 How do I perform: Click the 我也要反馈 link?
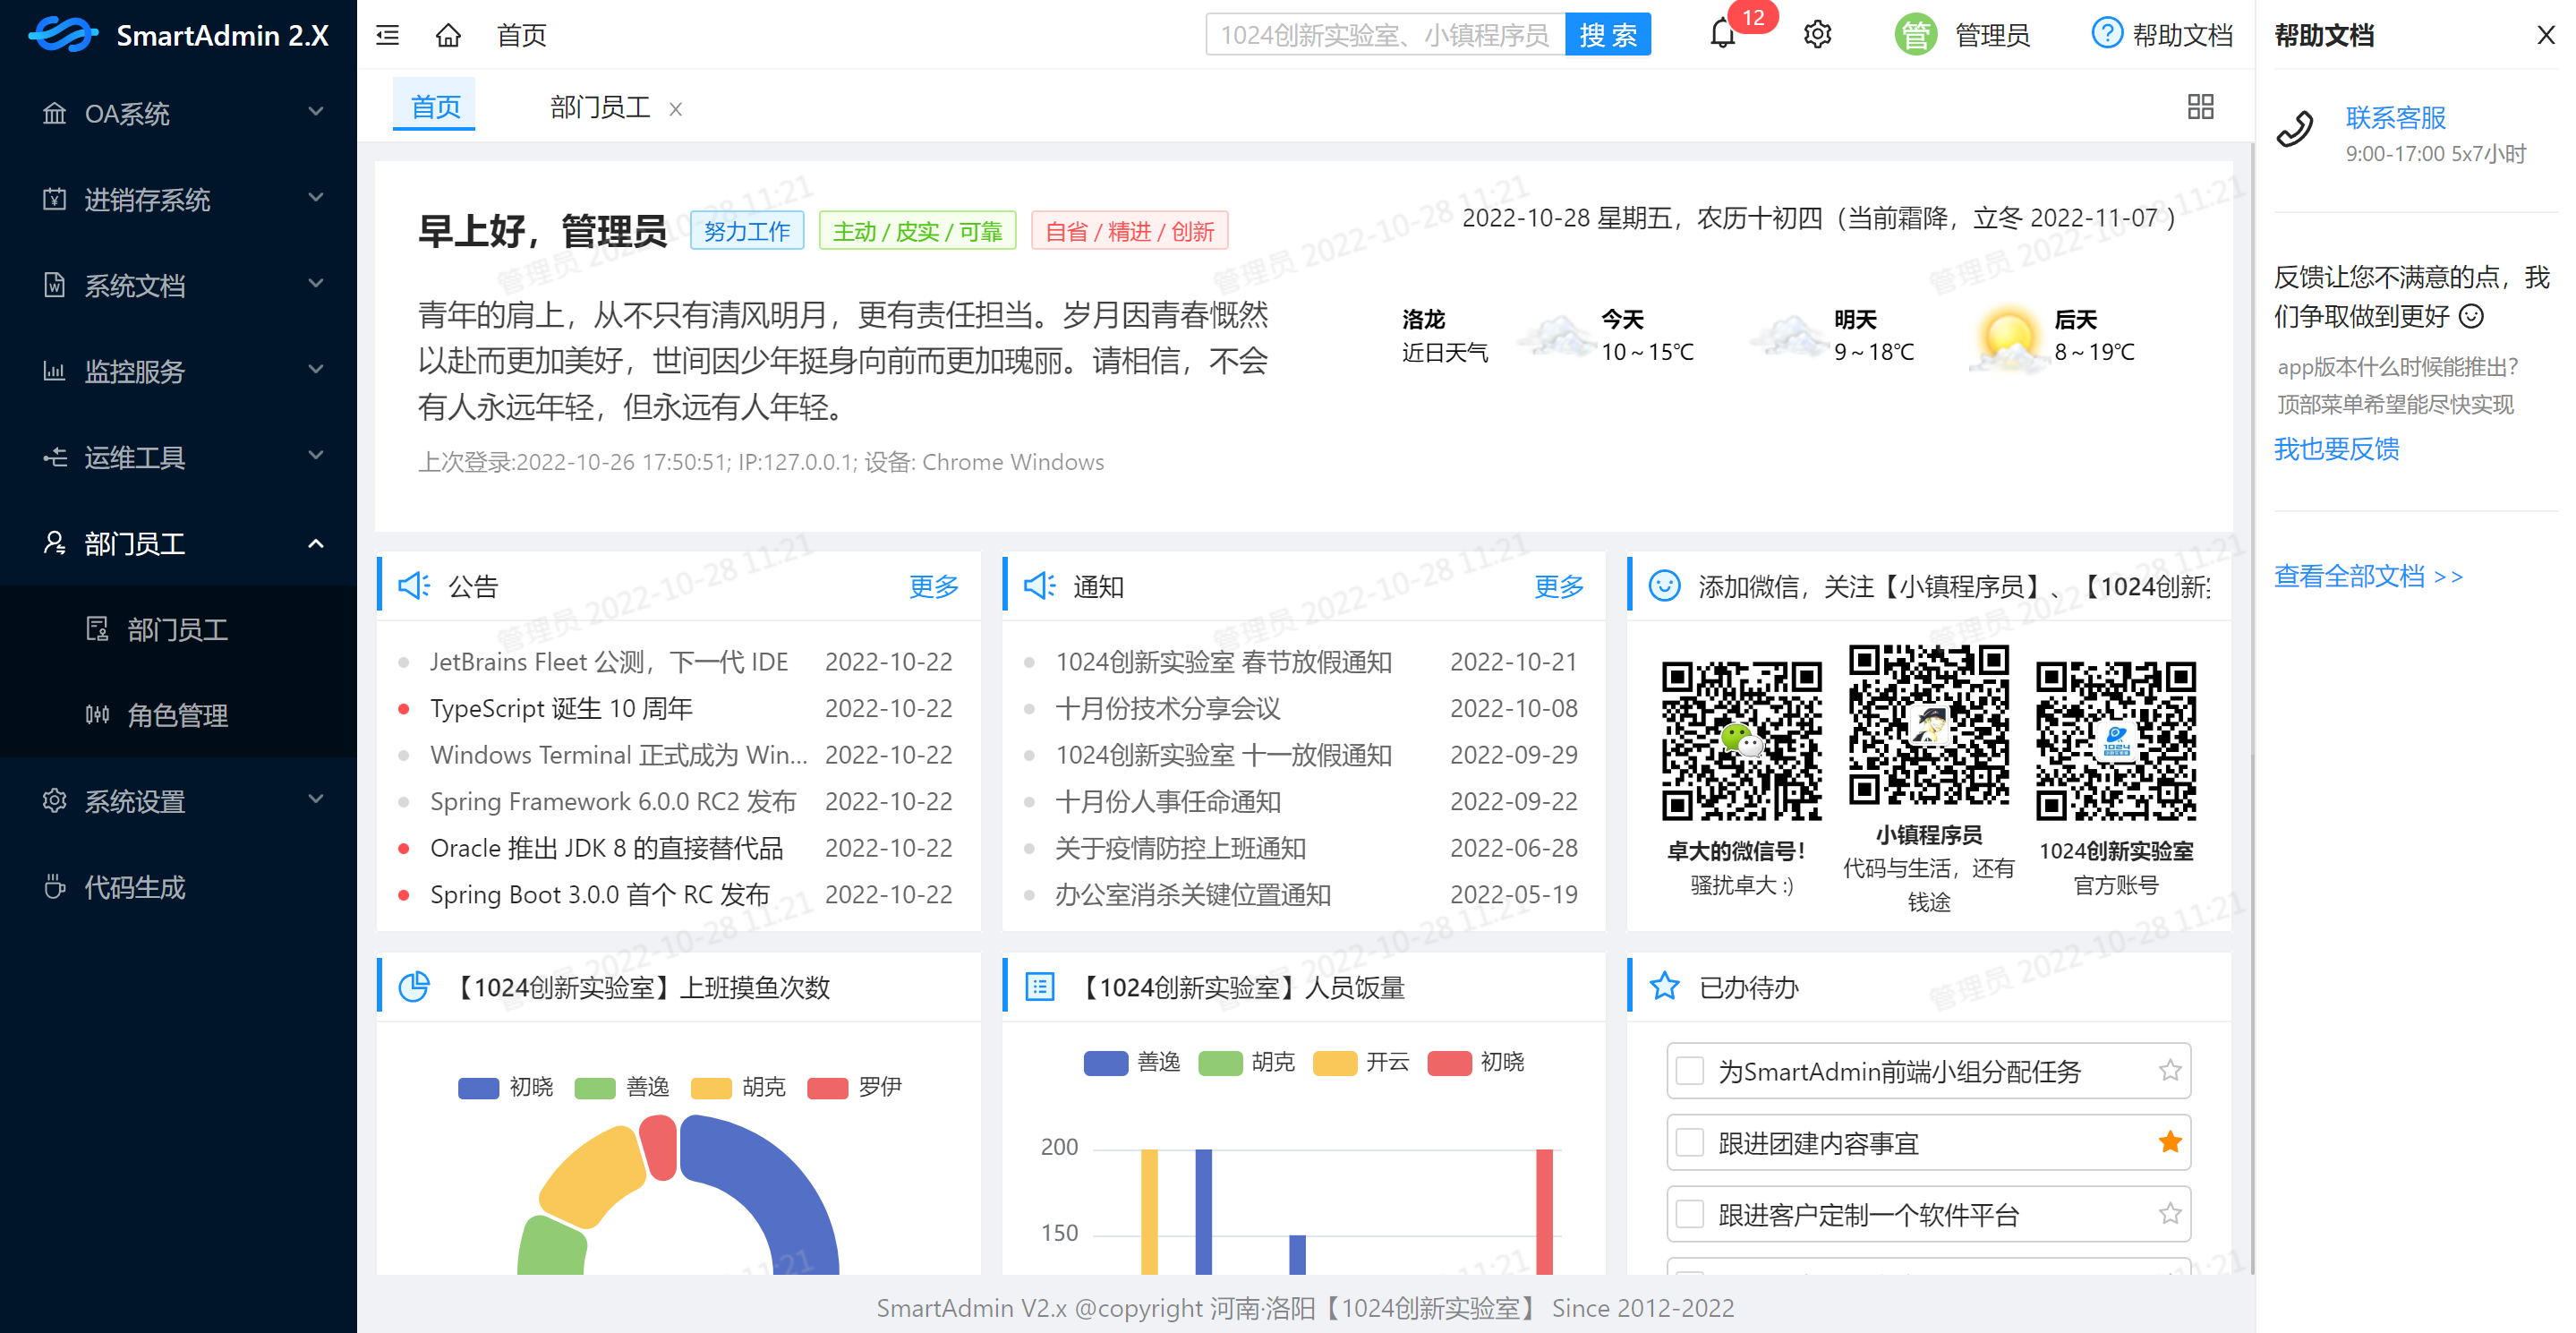point(2336,449)
